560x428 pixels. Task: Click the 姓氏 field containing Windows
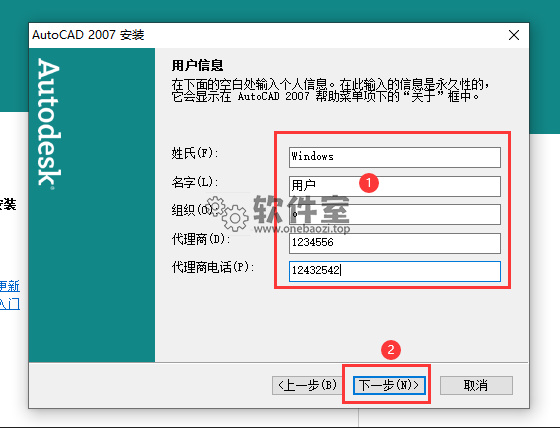click(x=395, y=157)
